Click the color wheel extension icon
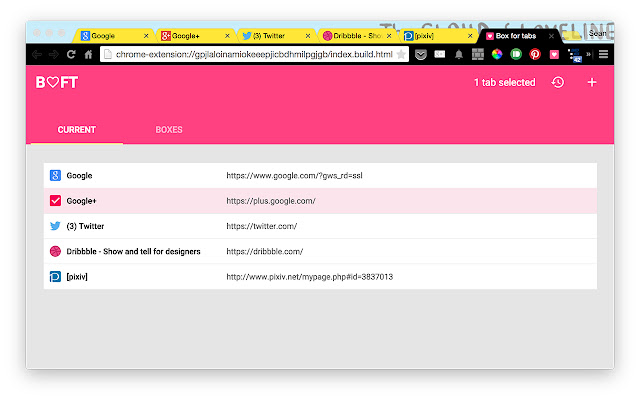The width and height of the screenshot is (640, 400). tap(497, 54)
